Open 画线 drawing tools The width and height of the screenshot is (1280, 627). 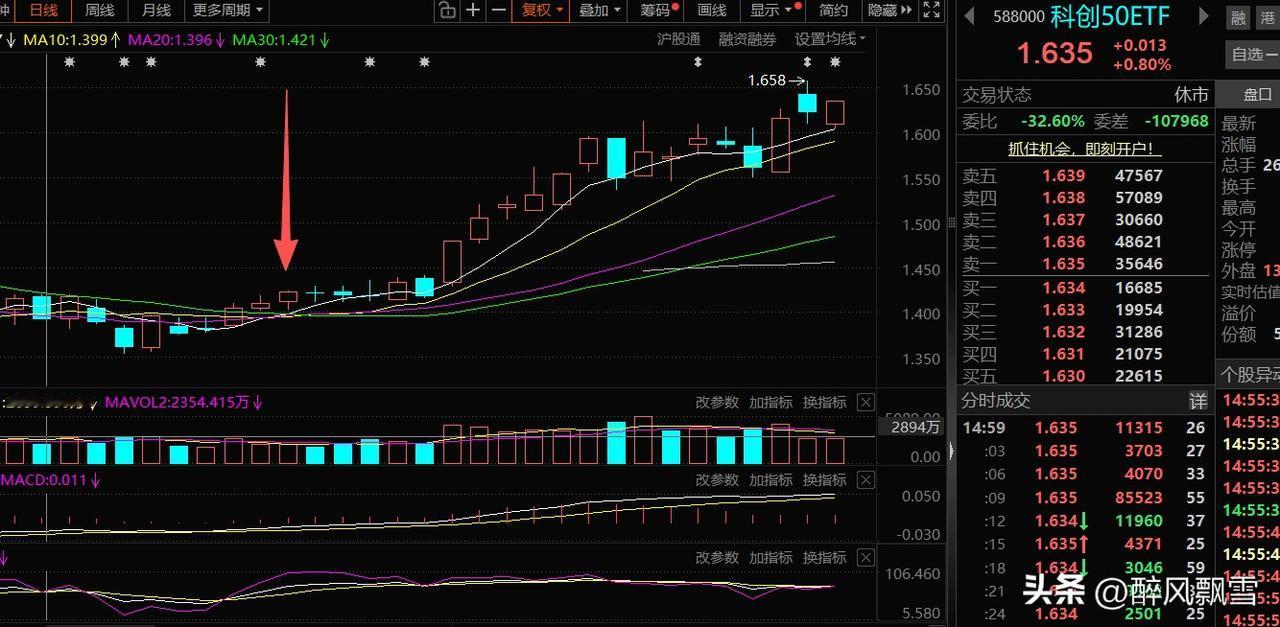pyautogui.click(x=712, y=11)
